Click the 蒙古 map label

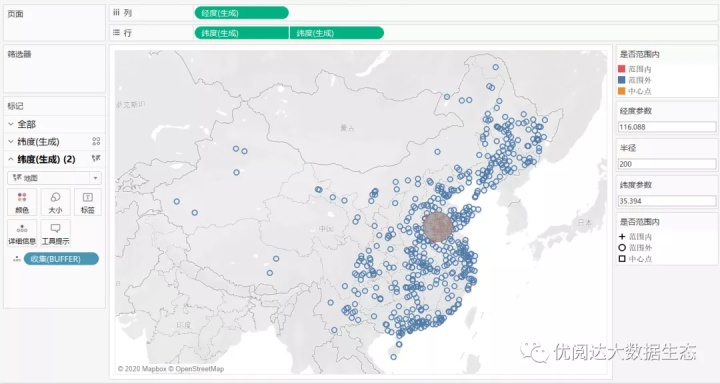[x=348, y=128]
